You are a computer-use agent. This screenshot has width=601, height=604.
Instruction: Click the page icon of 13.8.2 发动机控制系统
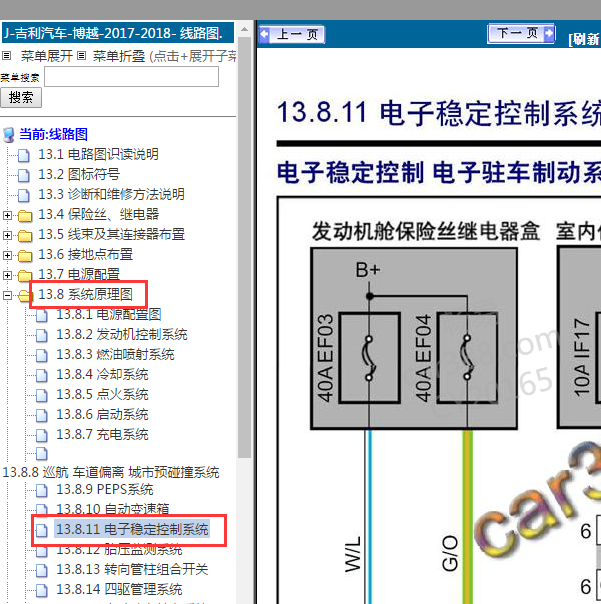[42, 336]
